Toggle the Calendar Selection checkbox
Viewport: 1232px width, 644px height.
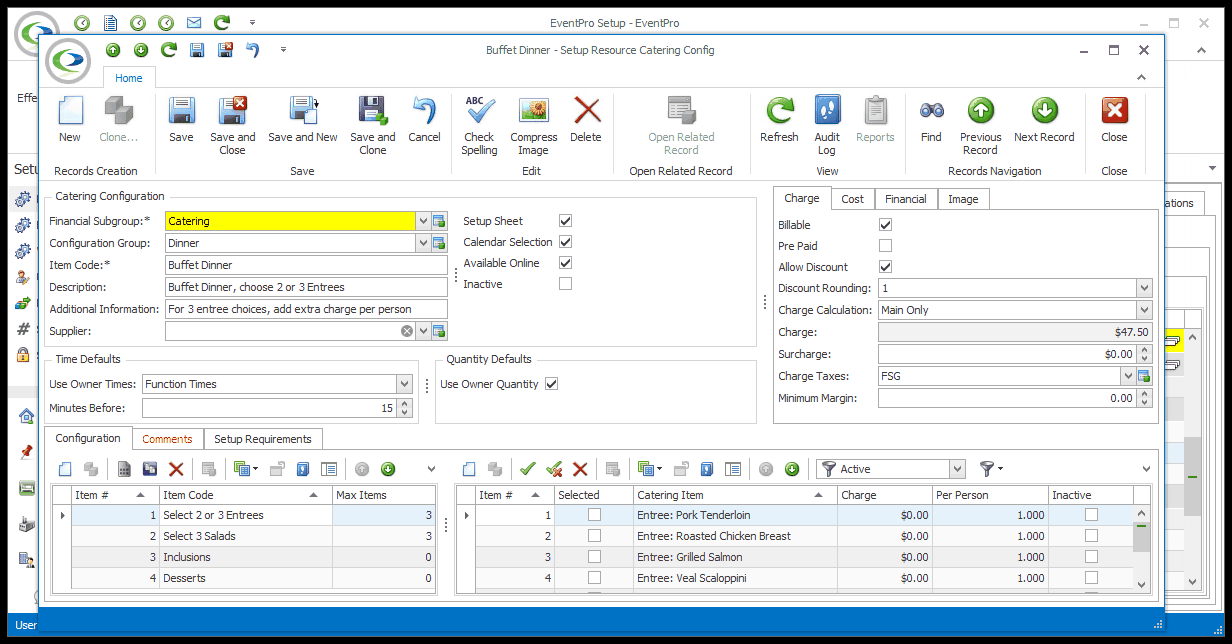[566, 242]
